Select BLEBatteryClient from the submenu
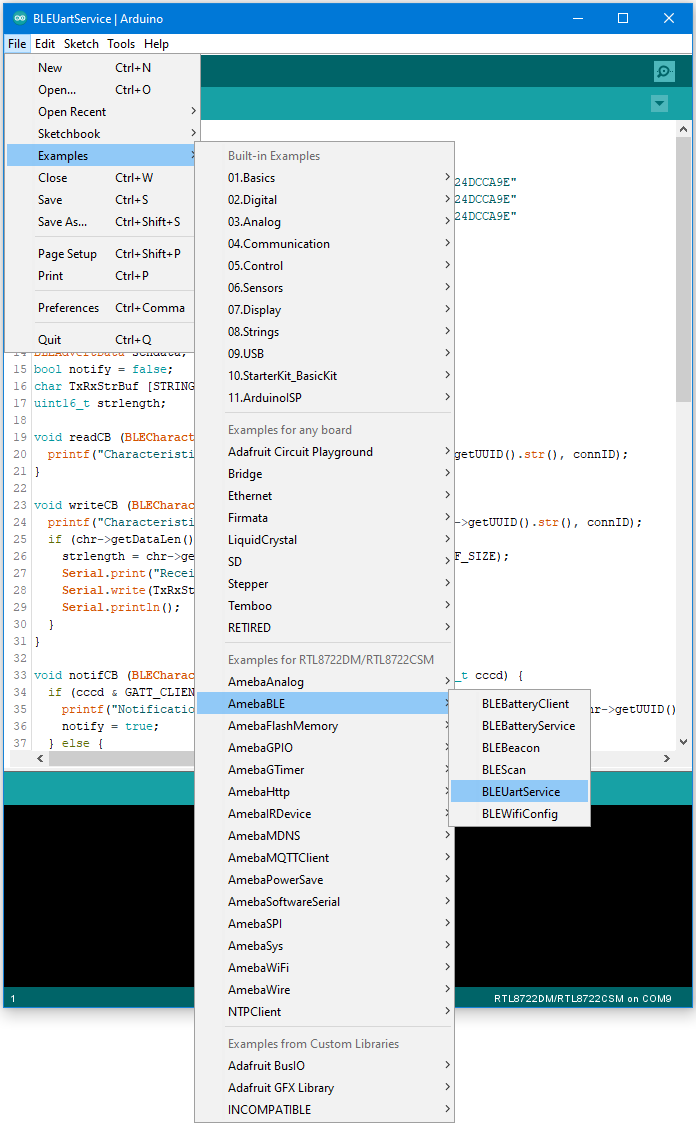 click(x=524, y=704)
